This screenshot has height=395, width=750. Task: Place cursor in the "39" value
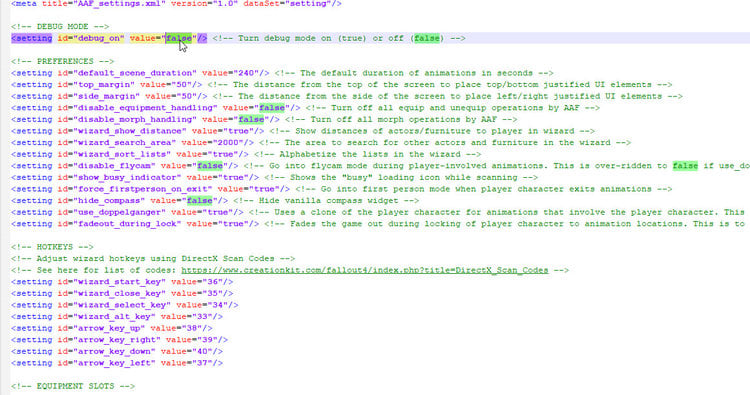tap(207, 340)
